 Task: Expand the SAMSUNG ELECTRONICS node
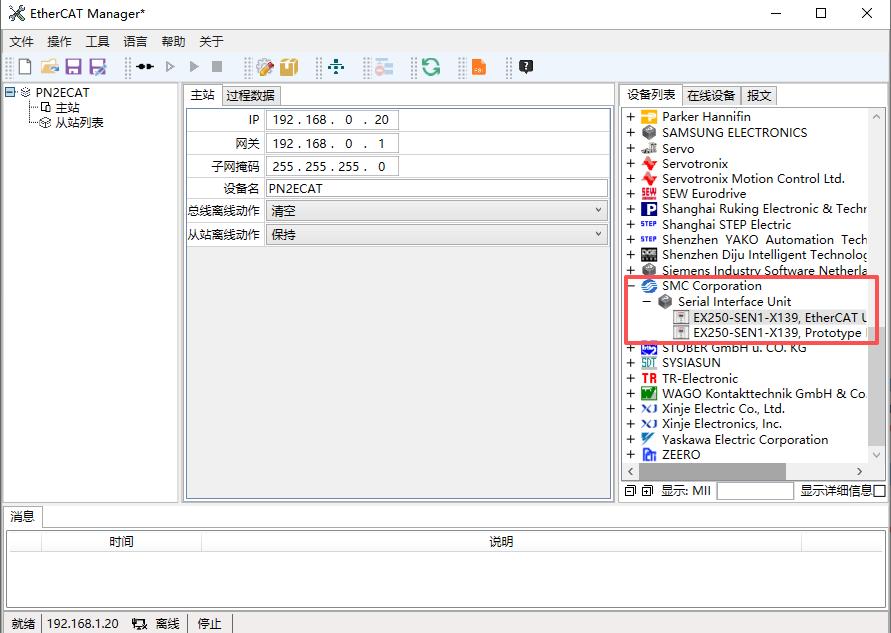pyautogui.click(x=631, y=132)
